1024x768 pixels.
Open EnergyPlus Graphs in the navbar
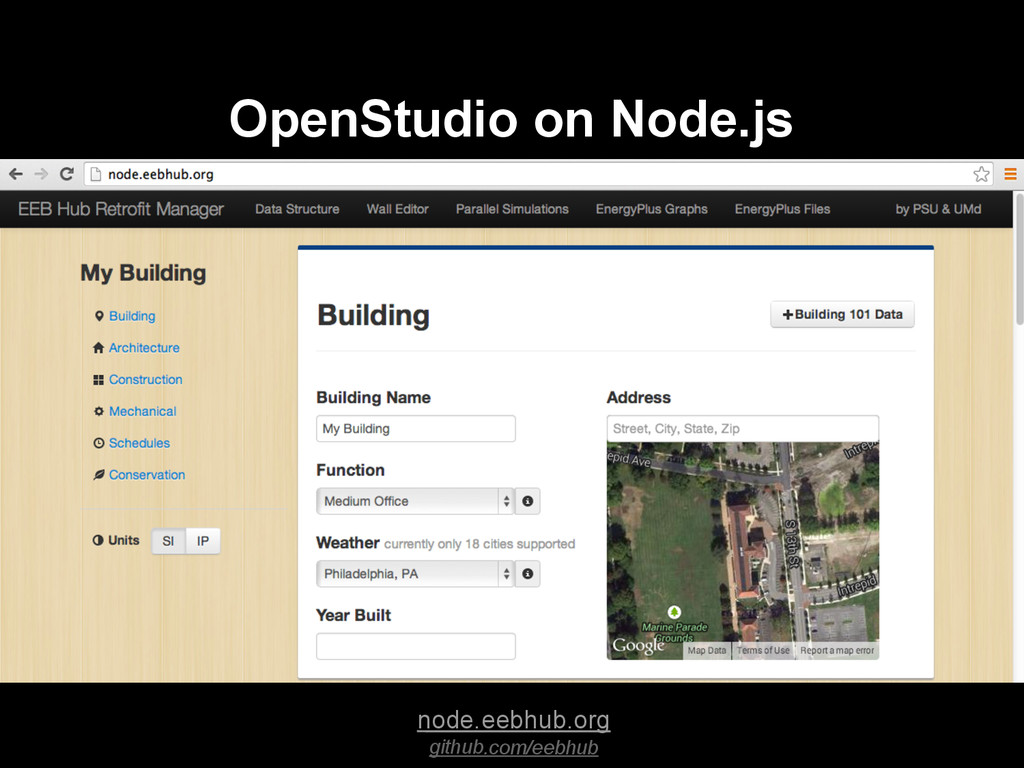652,209
